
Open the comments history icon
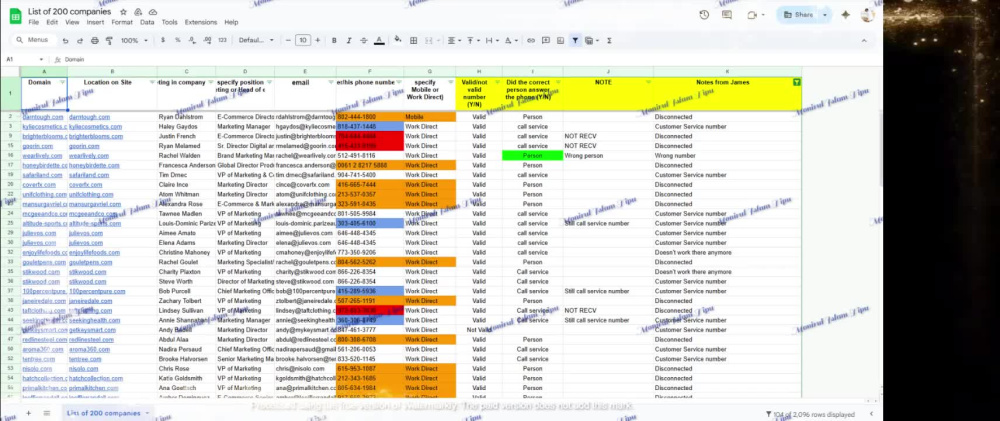[727, 15]
